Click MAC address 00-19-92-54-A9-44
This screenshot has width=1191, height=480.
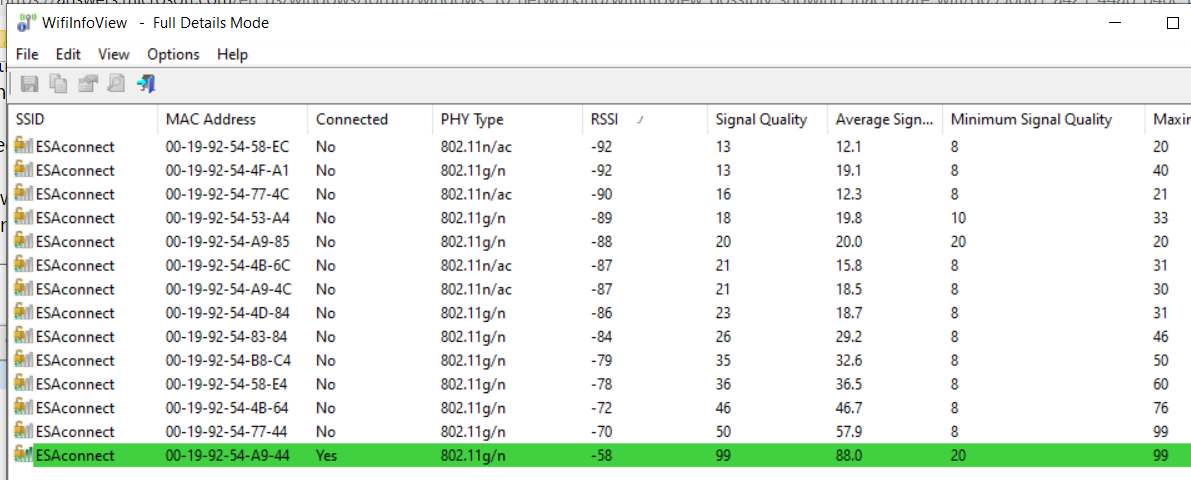(x=227, y=456)
